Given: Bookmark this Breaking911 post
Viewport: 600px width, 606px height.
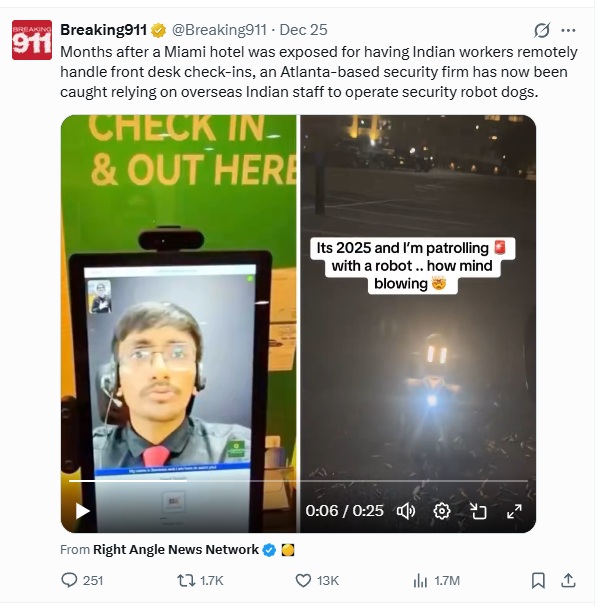Looking at the screenshot, I should pyautogui.click(x=538, y=580).
